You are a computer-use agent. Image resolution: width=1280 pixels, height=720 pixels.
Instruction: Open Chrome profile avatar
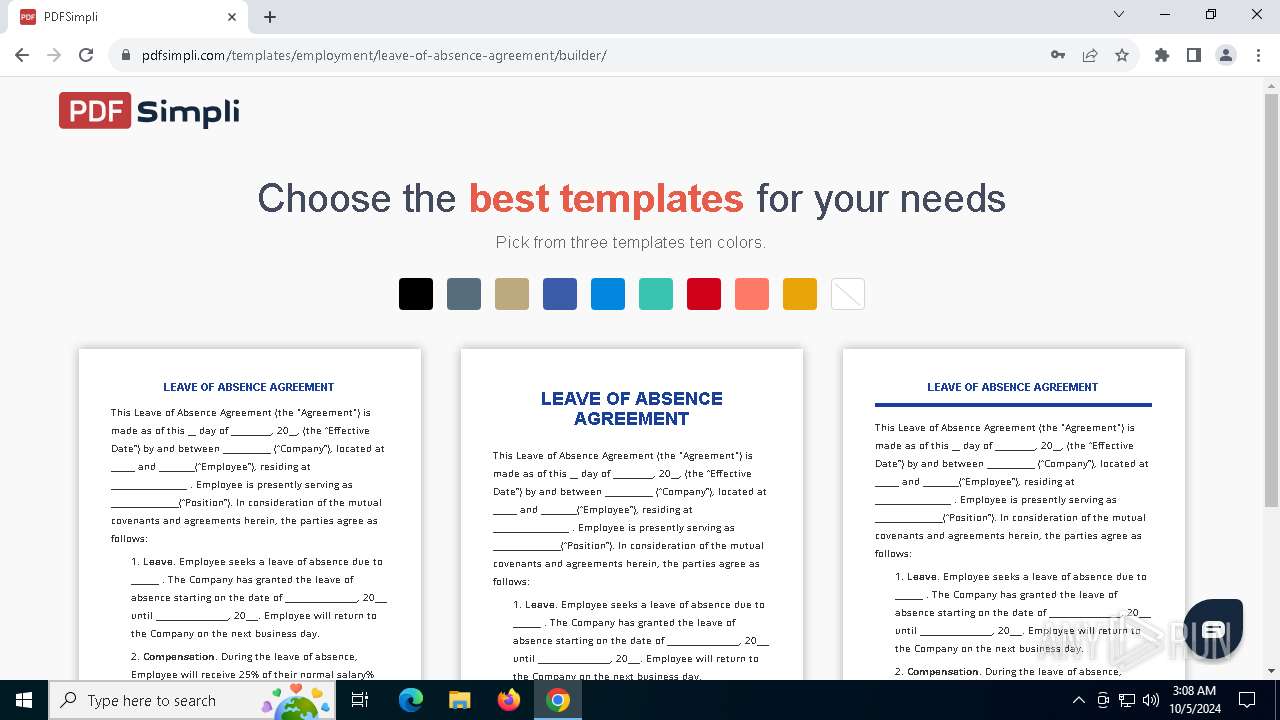click(x=1226, y=55)
